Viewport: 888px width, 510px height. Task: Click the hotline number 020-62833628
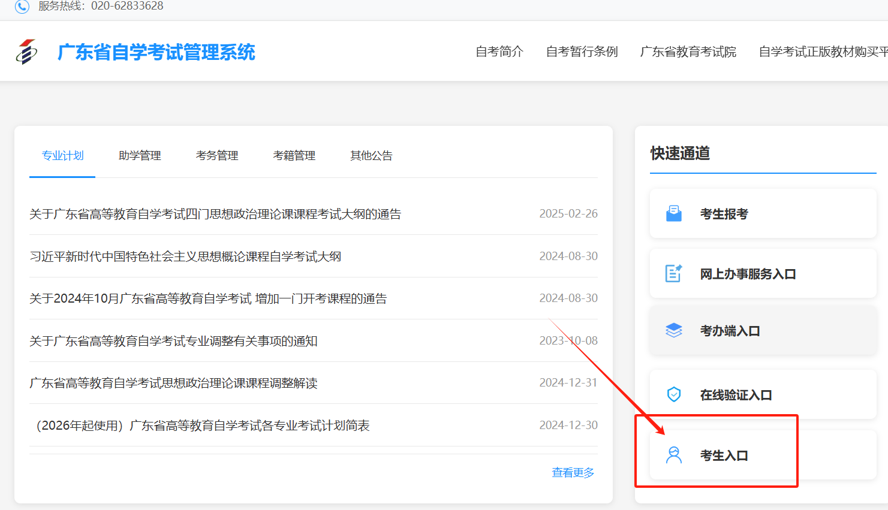coord(127,6)
